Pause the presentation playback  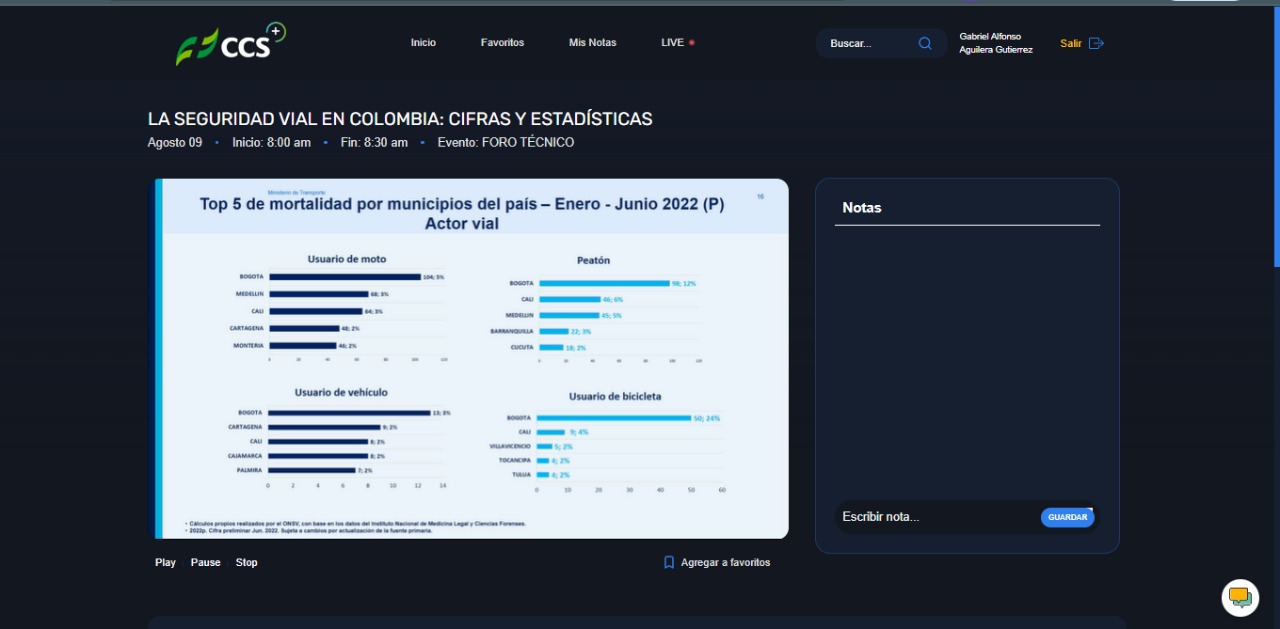pos(205,562)
